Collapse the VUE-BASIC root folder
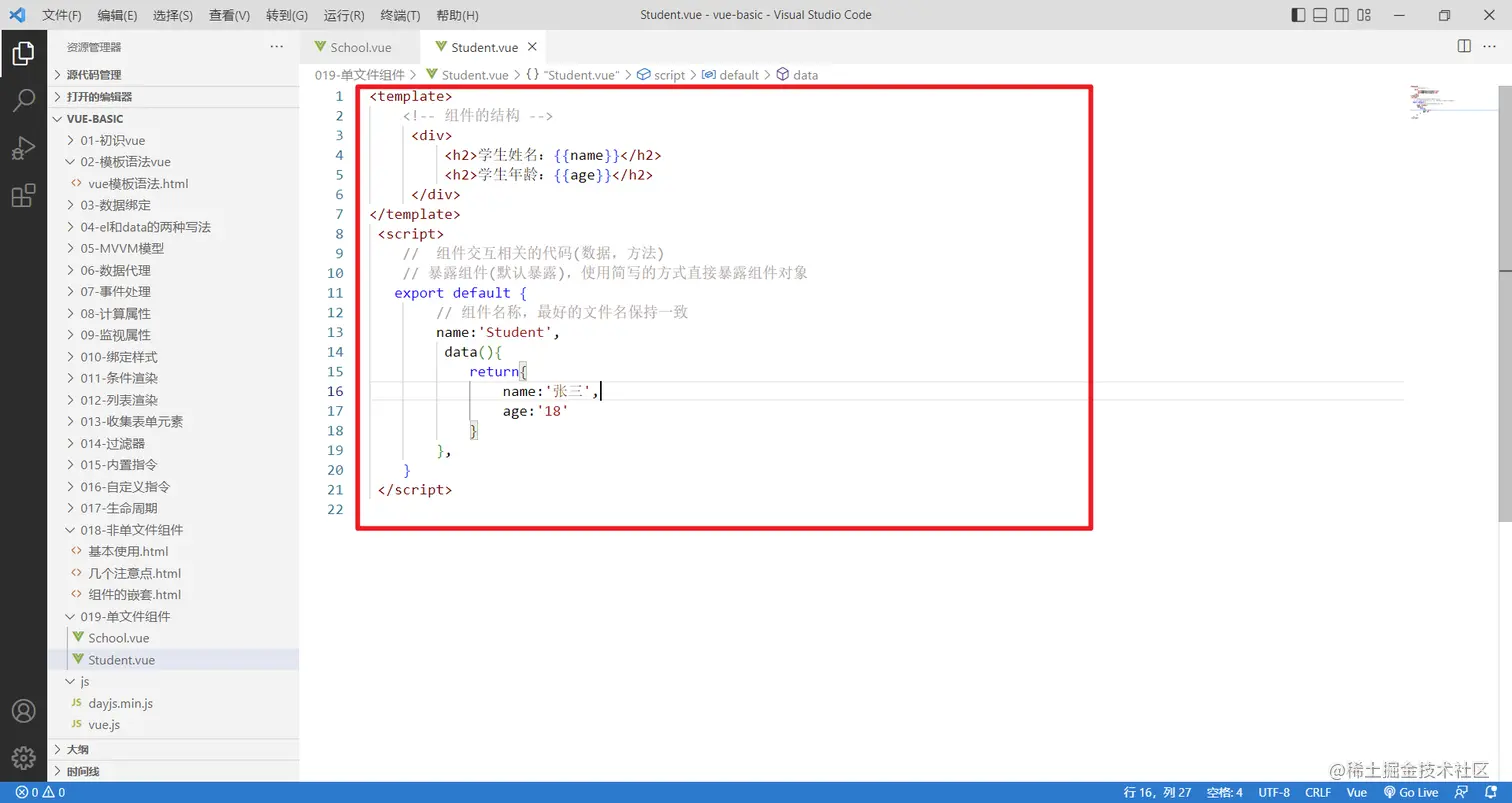Image resolution: width=1512 pixels, height=803 pixels. 173,119
